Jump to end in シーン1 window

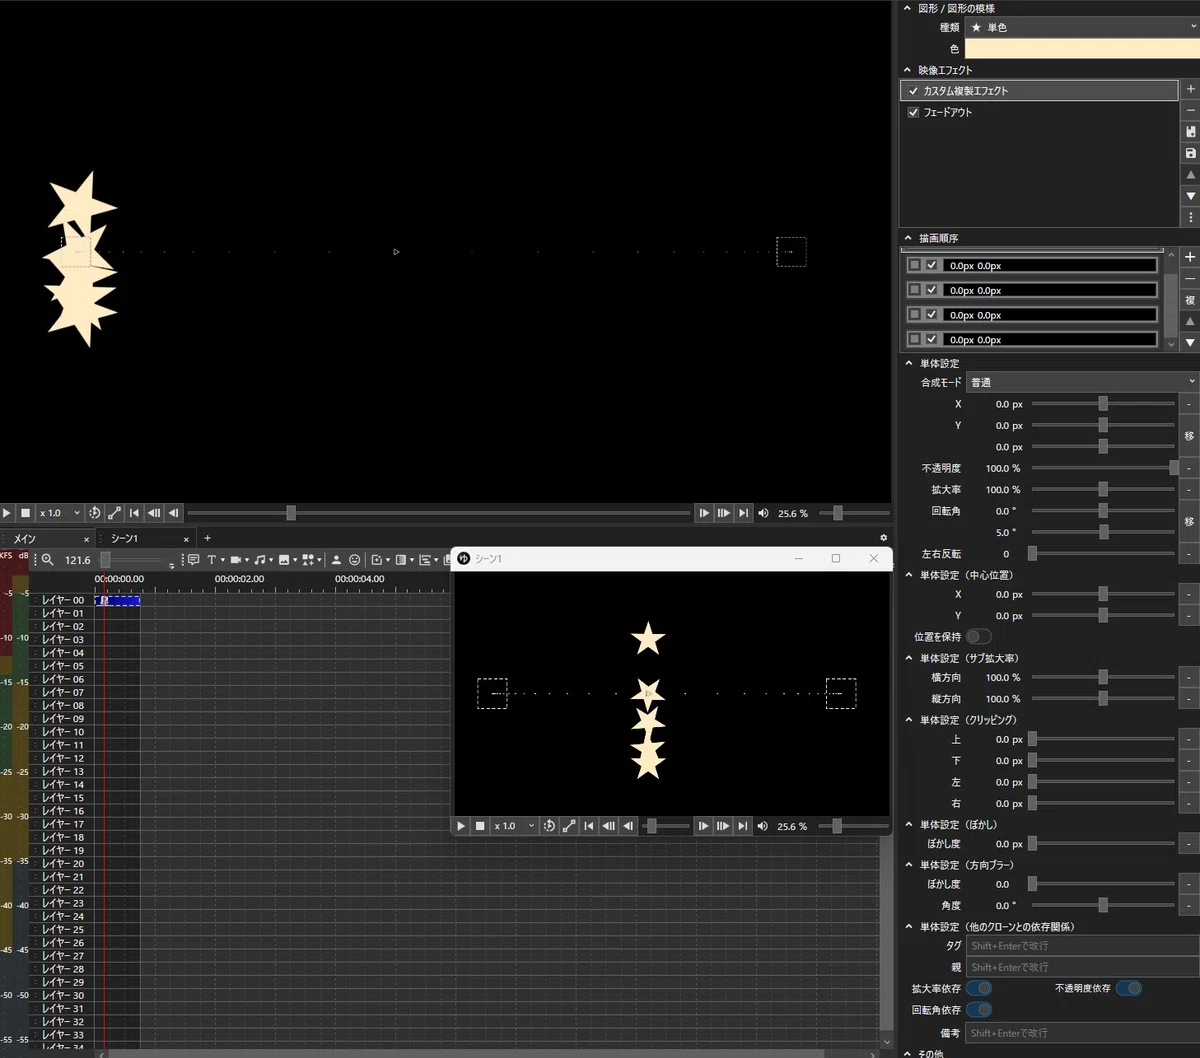pyautogui.click(x=742, y=826)
